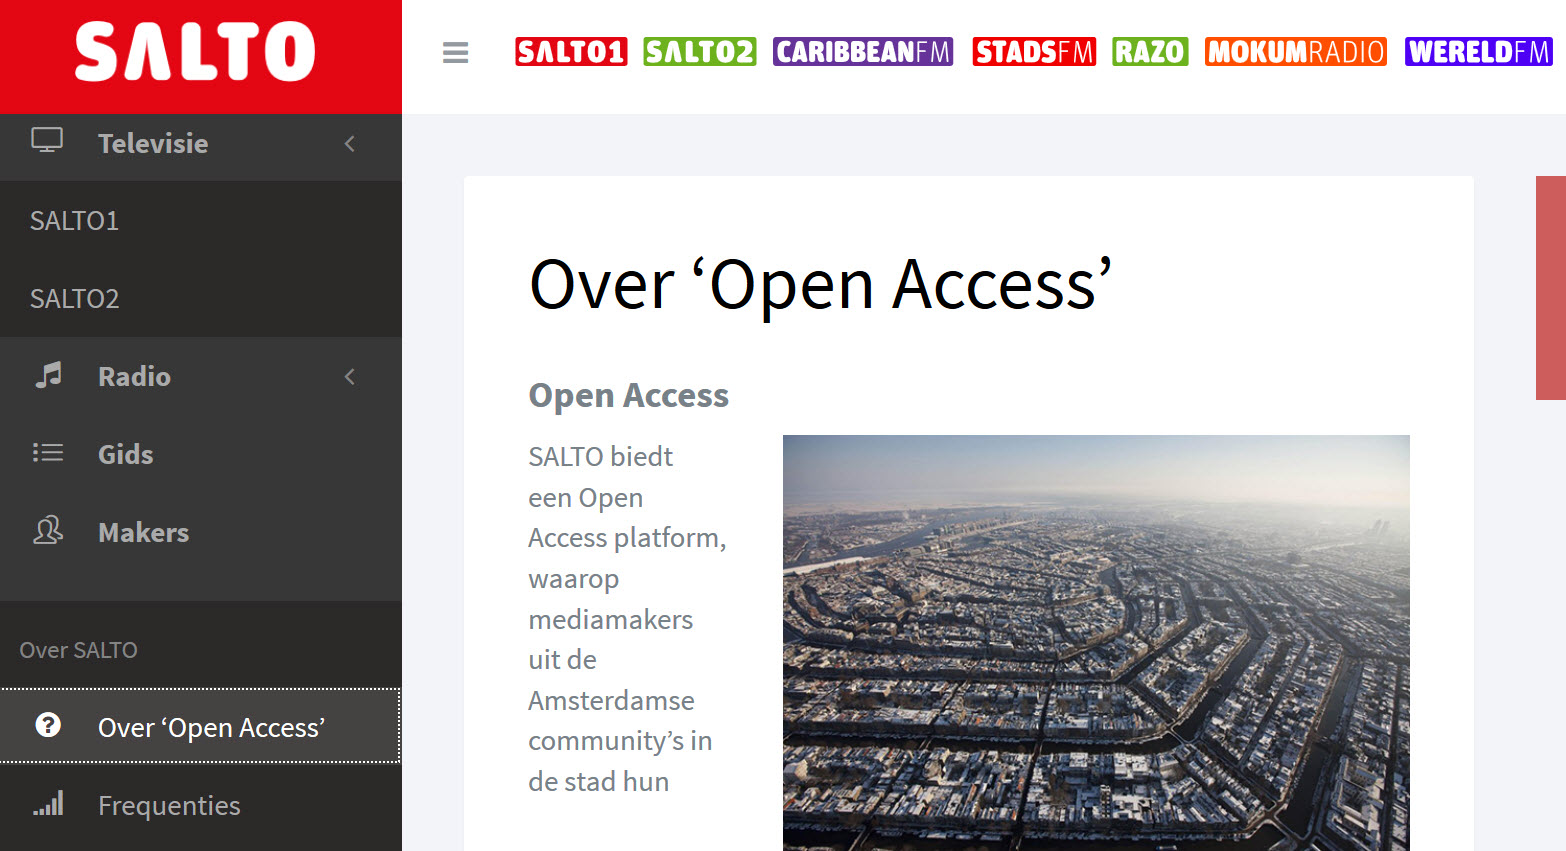1566x851 pixels.
Task: Open the Radio menu item
Action: coord(201,377)
